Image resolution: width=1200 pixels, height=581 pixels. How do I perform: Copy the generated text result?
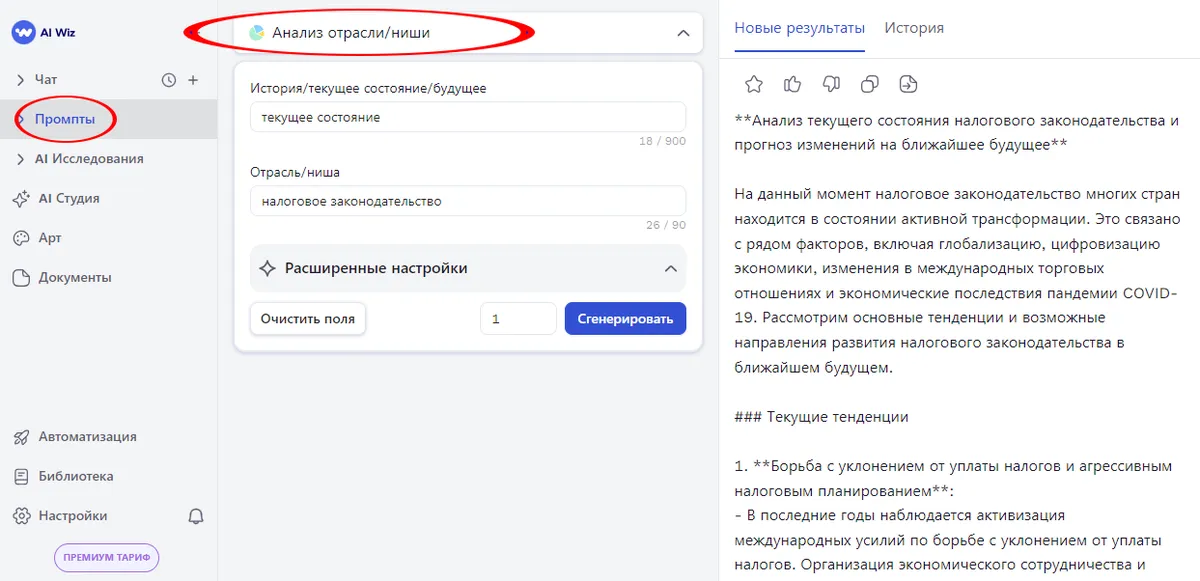(870, 84)
